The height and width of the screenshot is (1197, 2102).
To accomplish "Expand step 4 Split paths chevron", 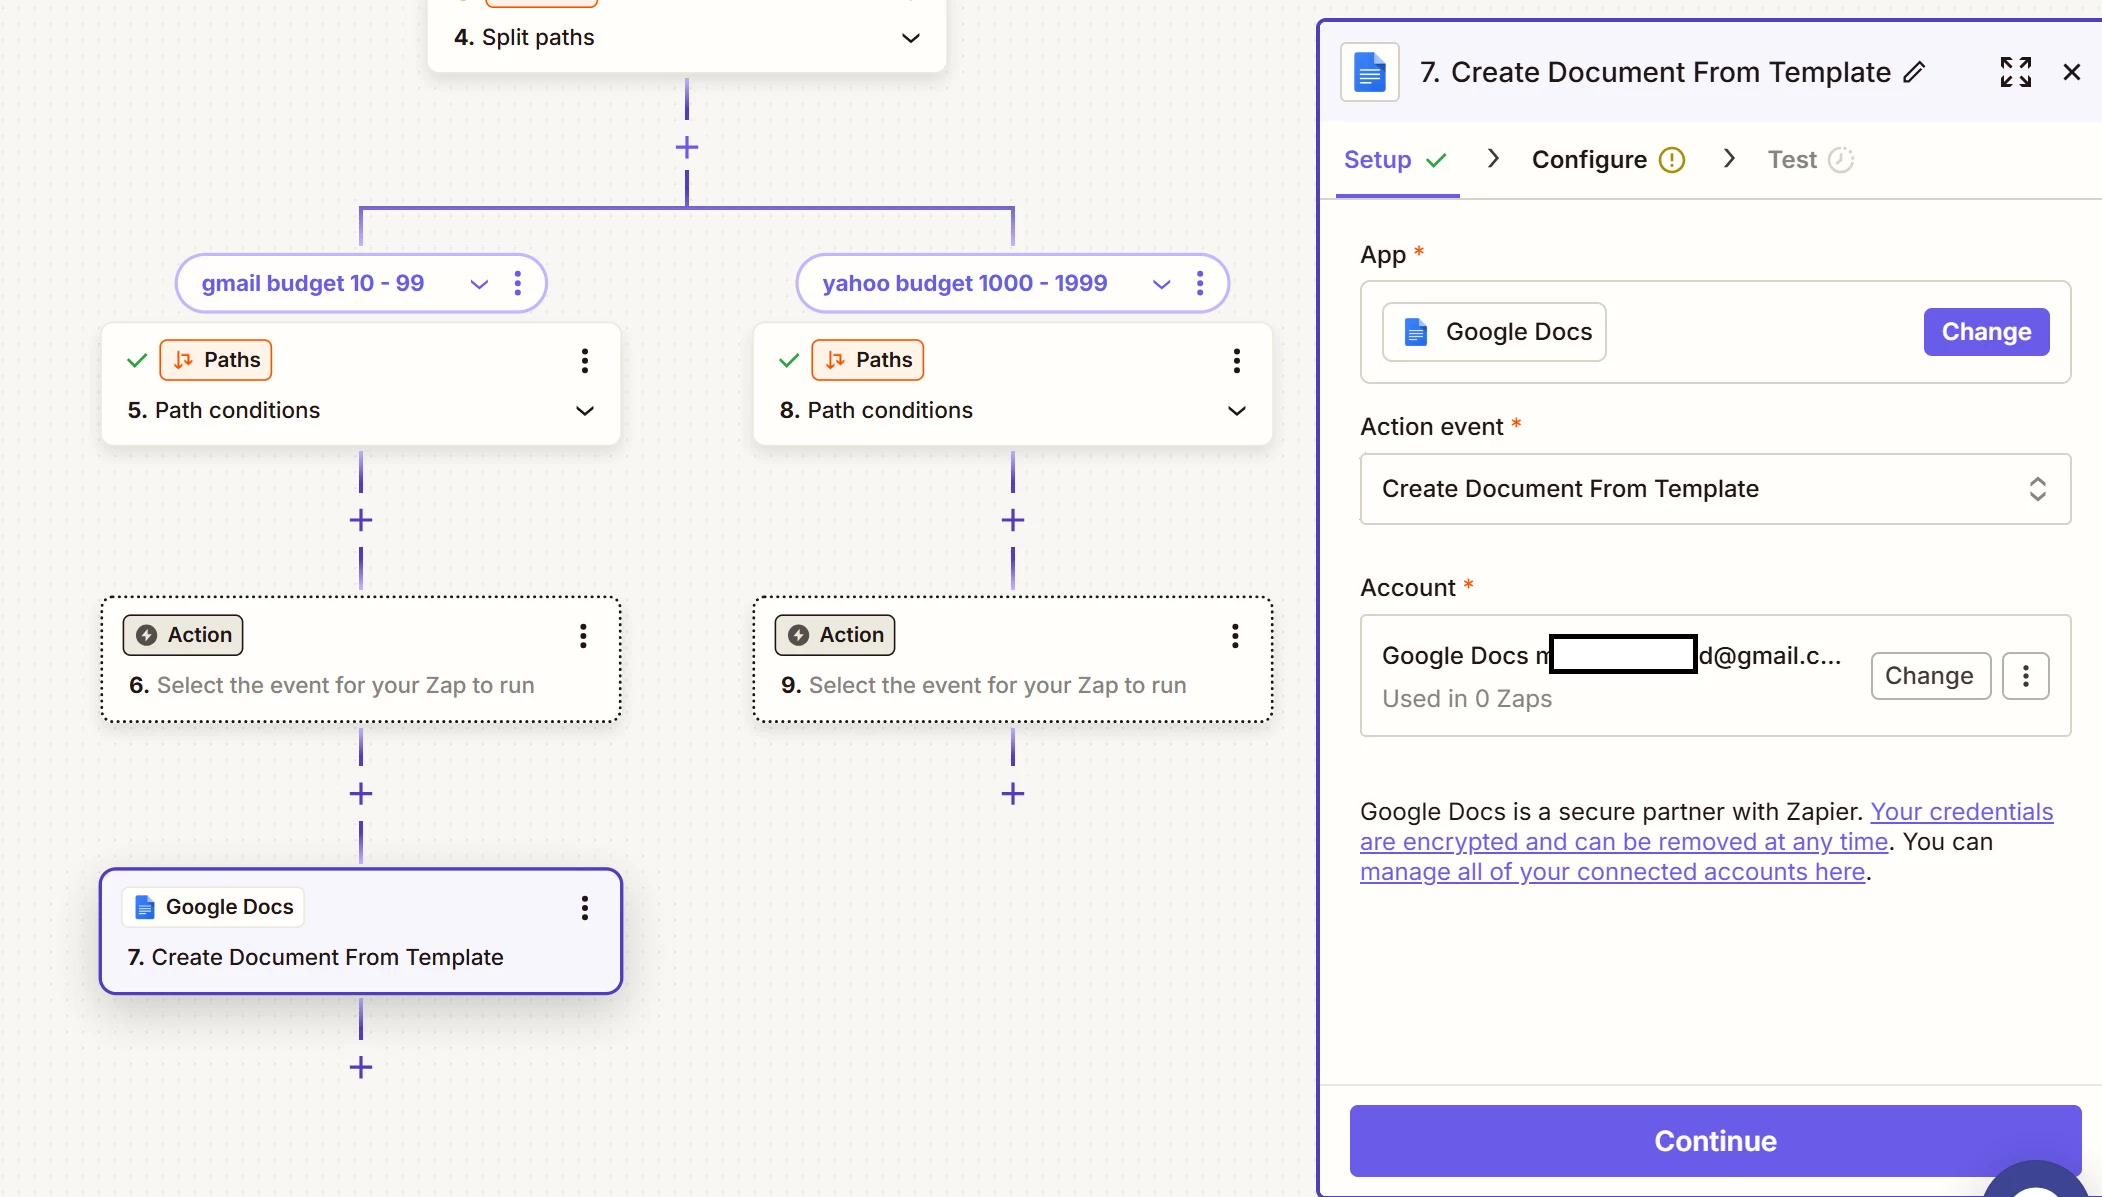I will pos(910,38).
